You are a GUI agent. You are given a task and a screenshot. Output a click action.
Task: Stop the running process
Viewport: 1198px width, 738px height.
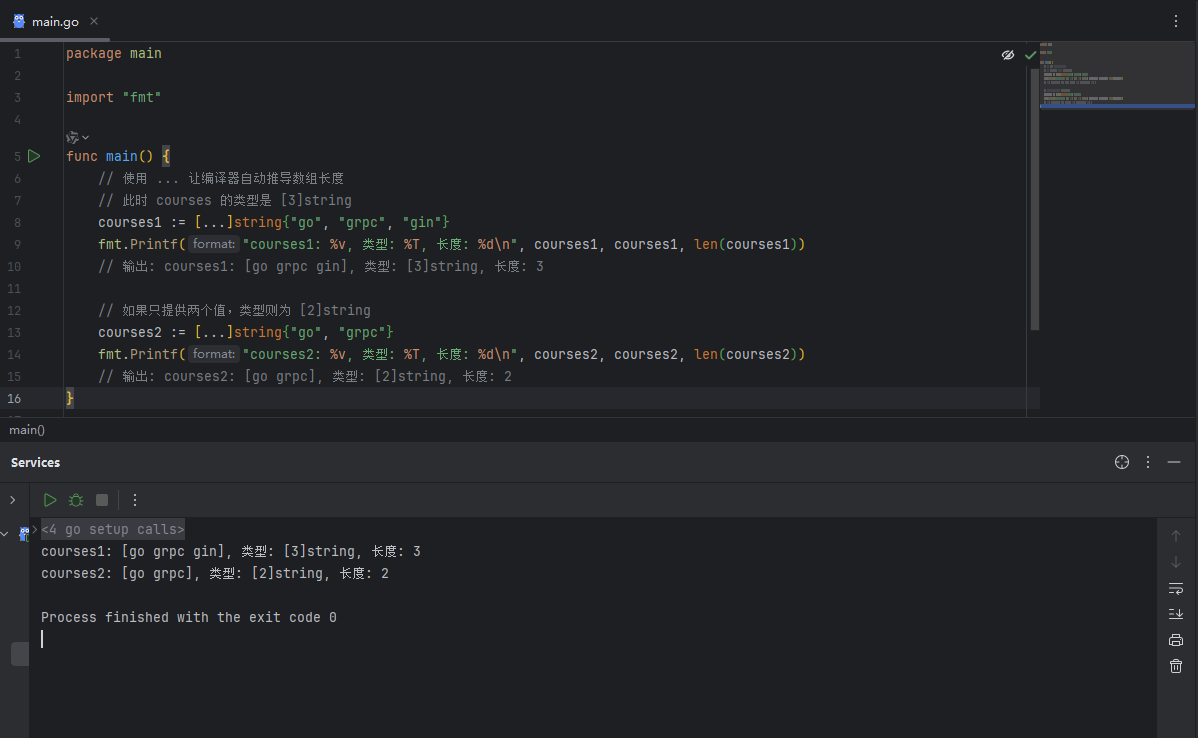(x=102, y=500)
